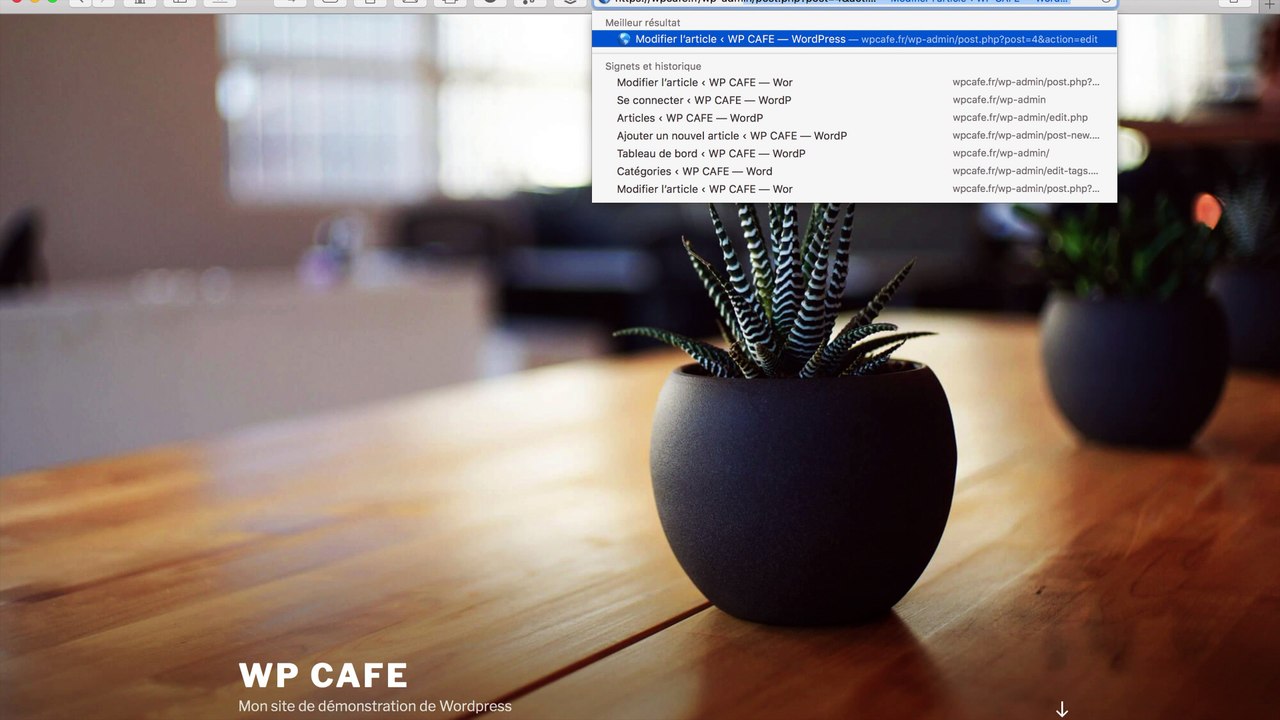Click the WP CAFE site title

tap(323, 675)
